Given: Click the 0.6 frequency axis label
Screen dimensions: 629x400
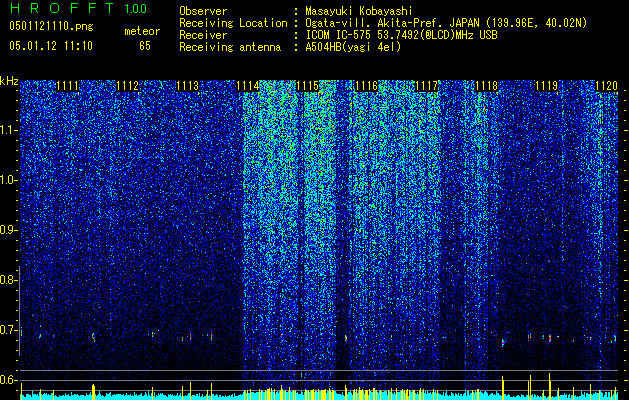Looking at the screenshot, I should tap(8, 380).
